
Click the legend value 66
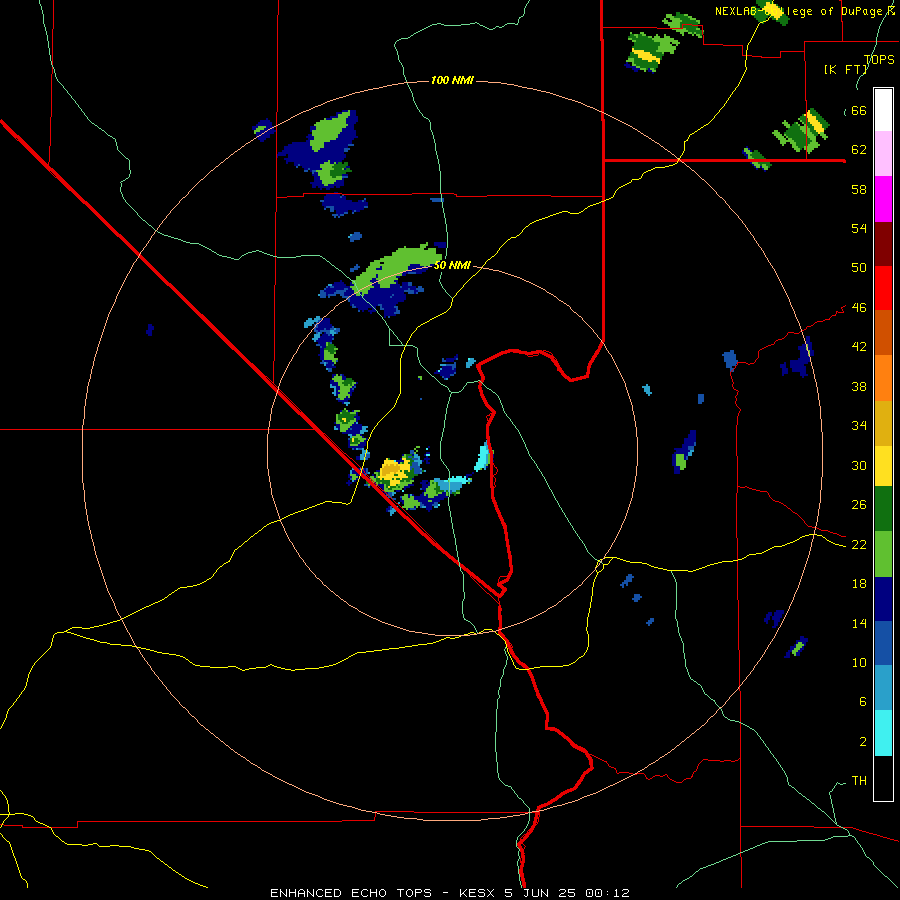859,110
